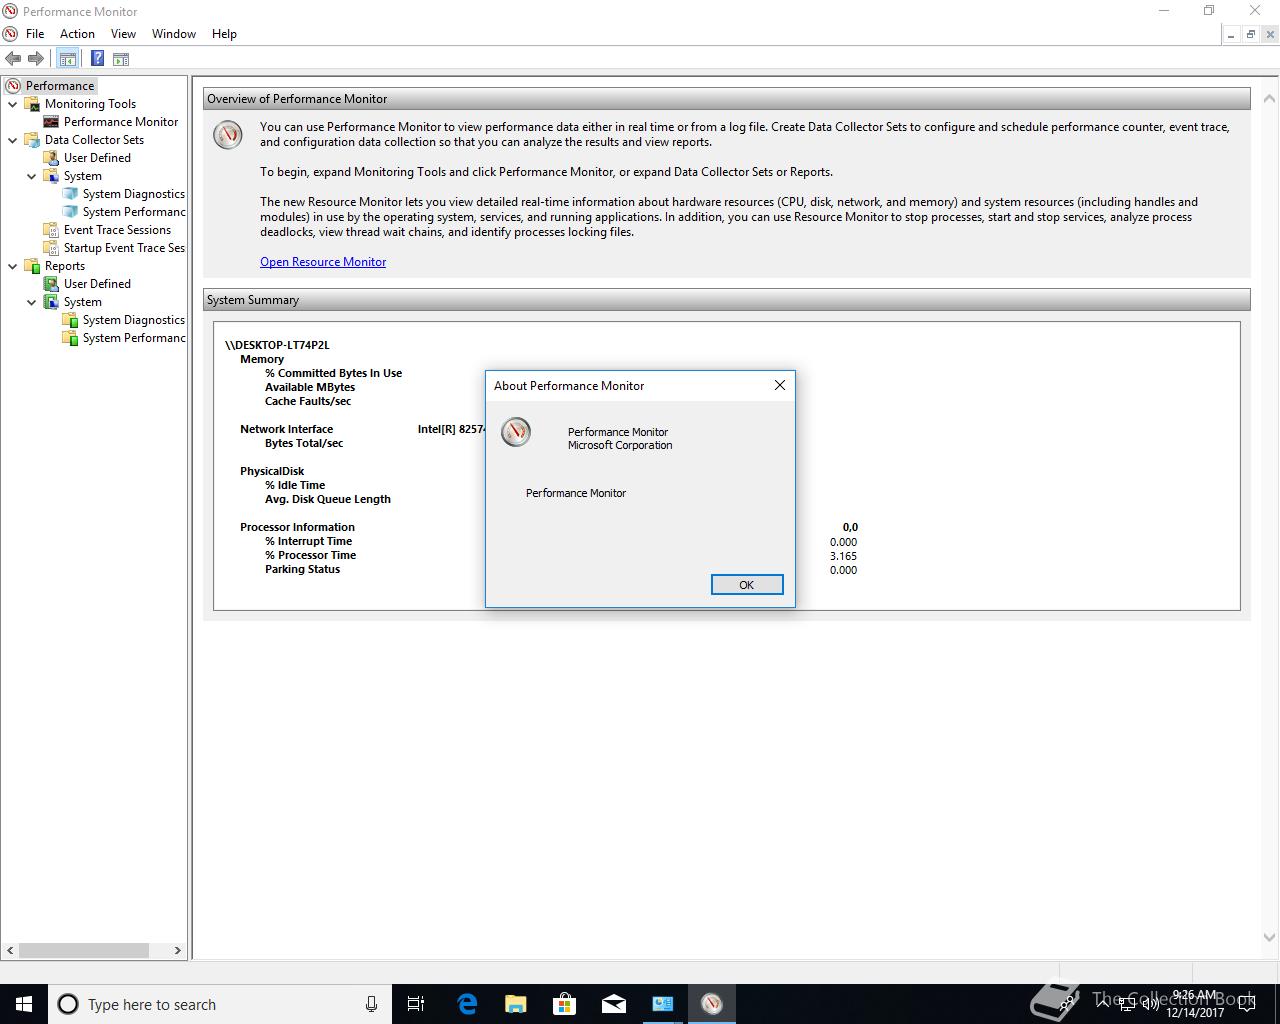Click "Bytes Total/sec" counter text
Image resolution: width=1280 pixels, height=1024 pixels.
tap(304, 443)
